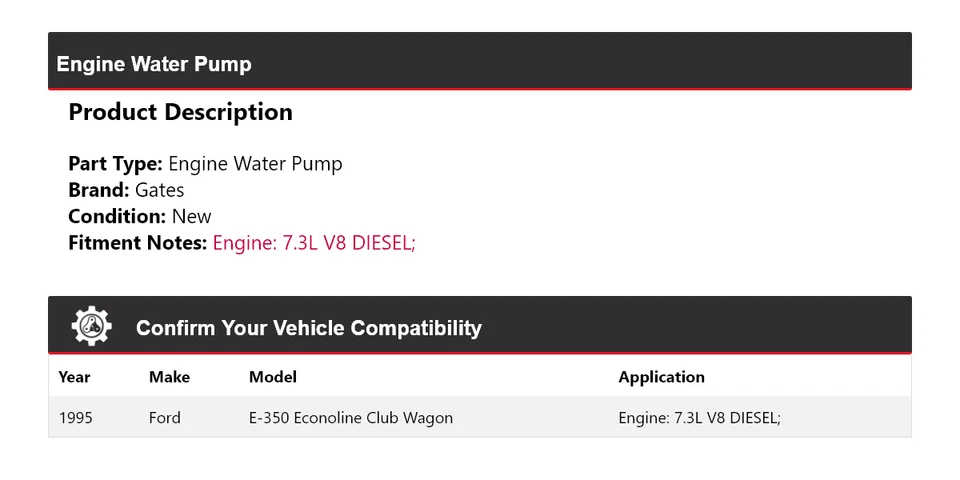960x480 pixels.
Task: Select the Ford make cell
Action: pos(165,418)
